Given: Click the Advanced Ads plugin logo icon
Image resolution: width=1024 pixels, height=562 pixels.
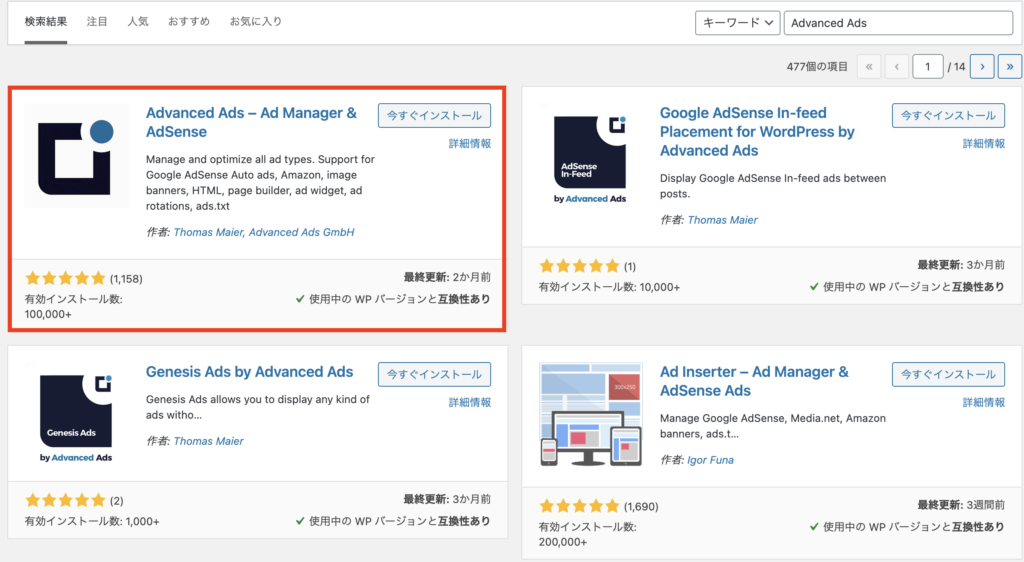Looking at the screenshot, I should 77,156.
